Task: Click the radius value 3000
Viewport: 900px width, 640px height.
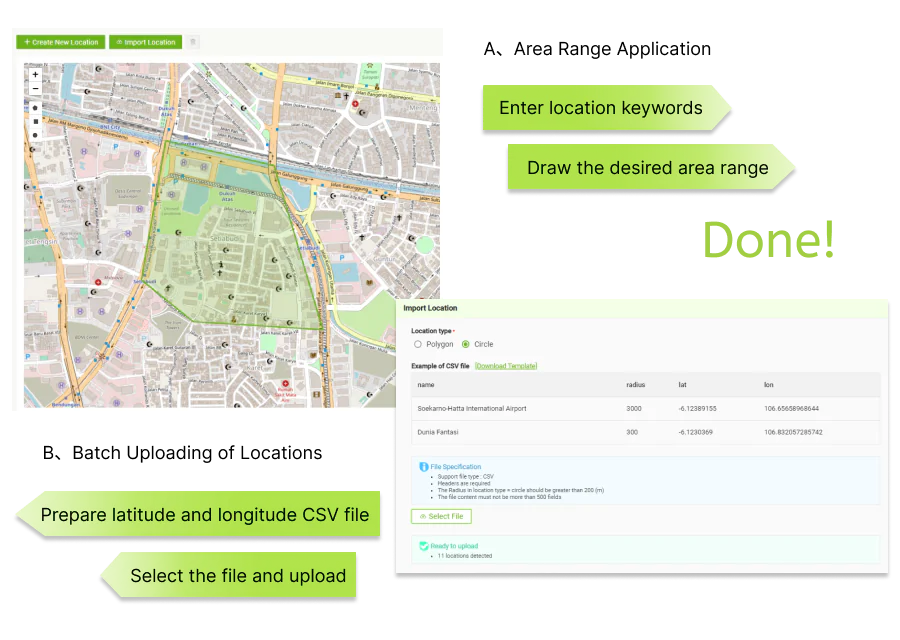Action: coord(634,409)
